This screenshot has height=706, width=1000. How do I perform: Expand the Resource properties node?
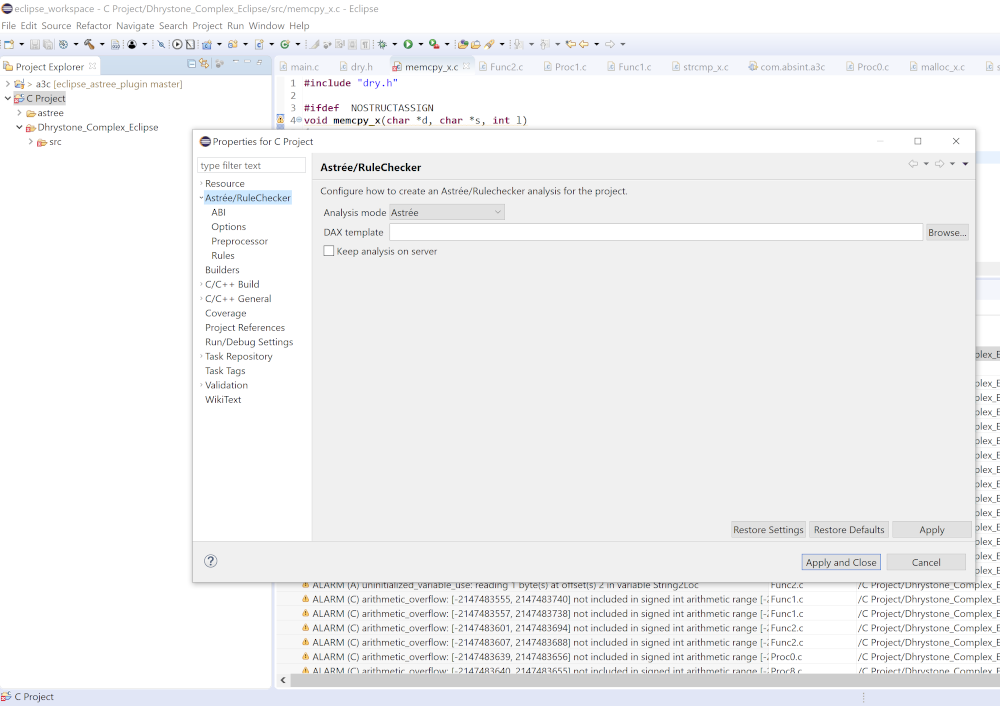[x=201, y=184]
